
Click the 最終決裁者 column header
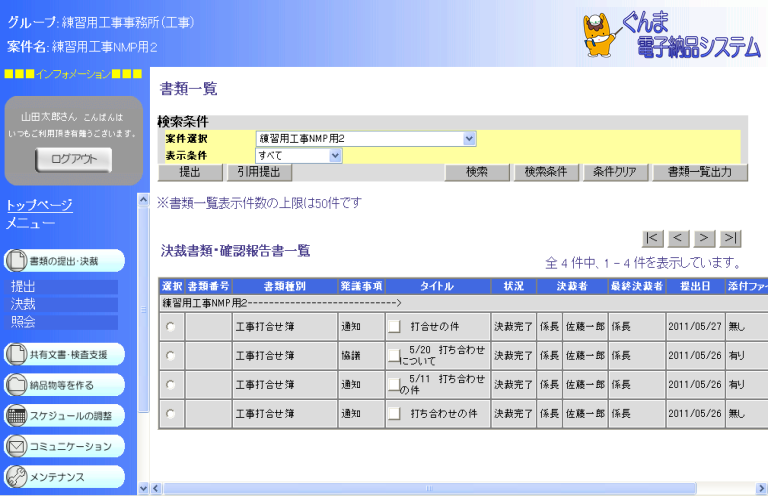click(637, 286)
